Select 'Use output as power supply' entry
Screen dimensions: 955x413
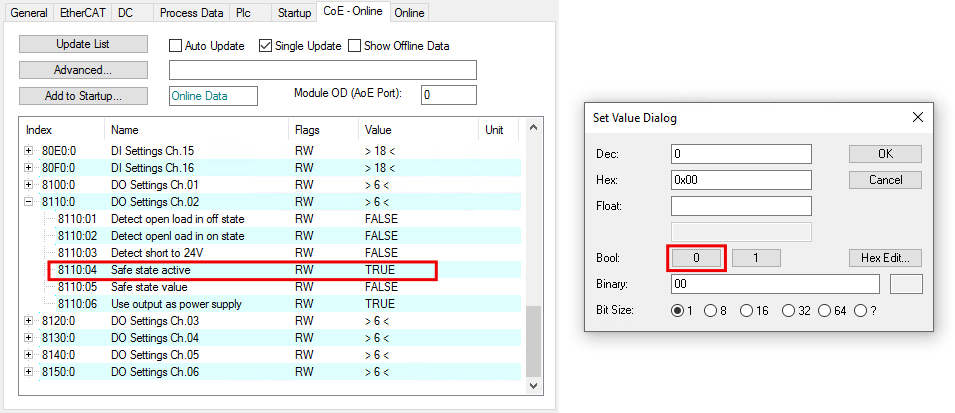[280, 304]
